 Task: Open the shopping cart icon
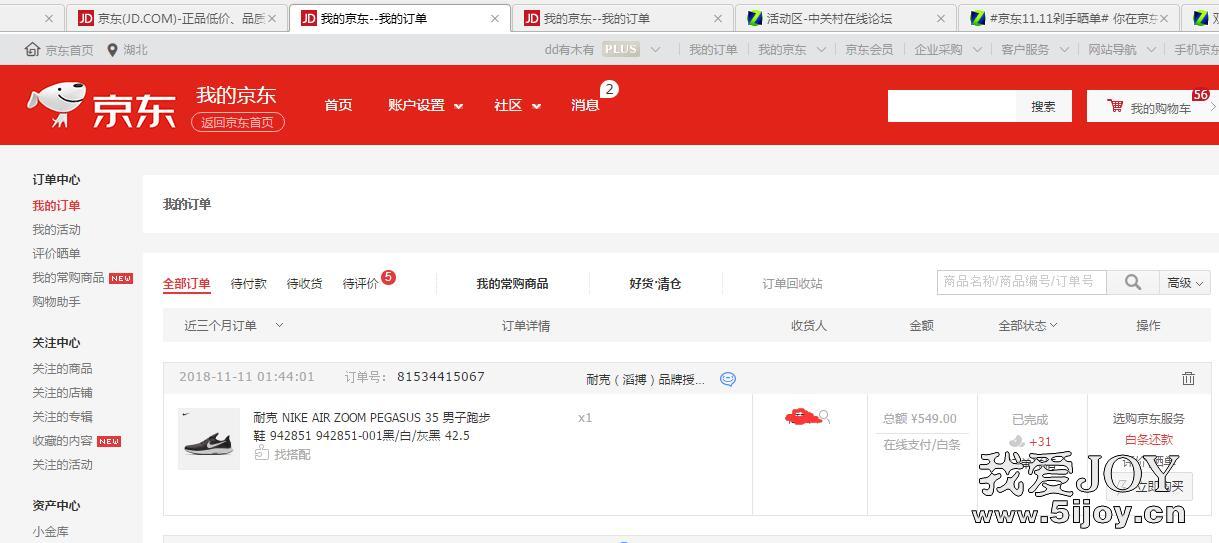(1114, 106)
